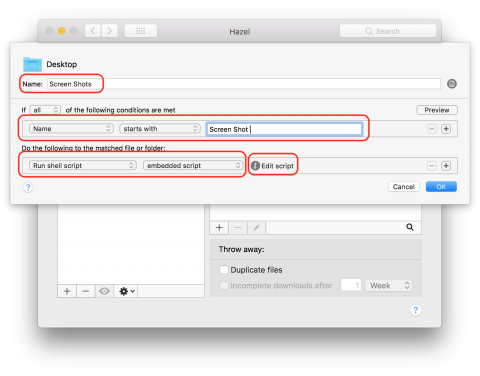Remove the Run shell script action row
Screen dimensions: 480x376
[x=432, y=166]
